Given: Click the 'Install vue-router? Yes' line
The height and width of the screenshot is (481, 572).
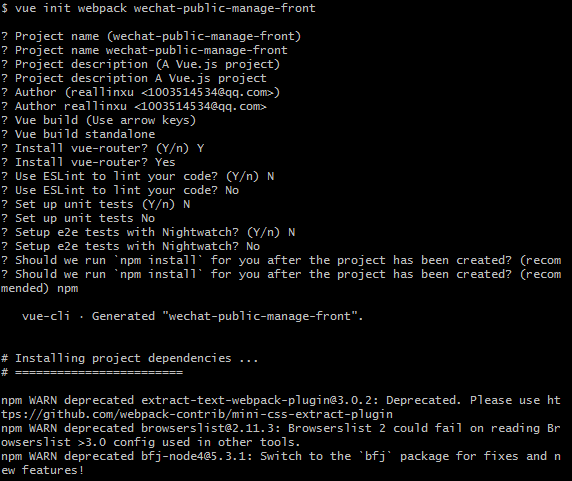Looking at the screenshot, I should (88, 162).
